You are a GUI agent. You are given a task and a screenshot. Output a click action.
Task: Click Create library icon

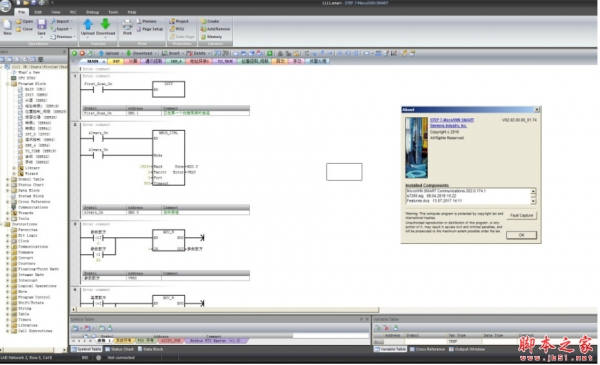[210, 21]
